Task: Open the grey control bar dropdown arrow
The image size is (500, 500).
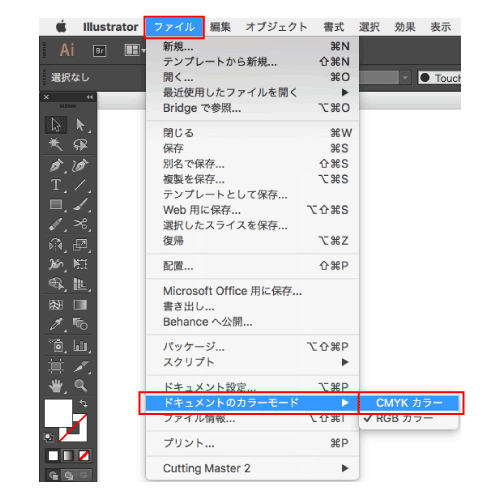Action: (405, 78)
